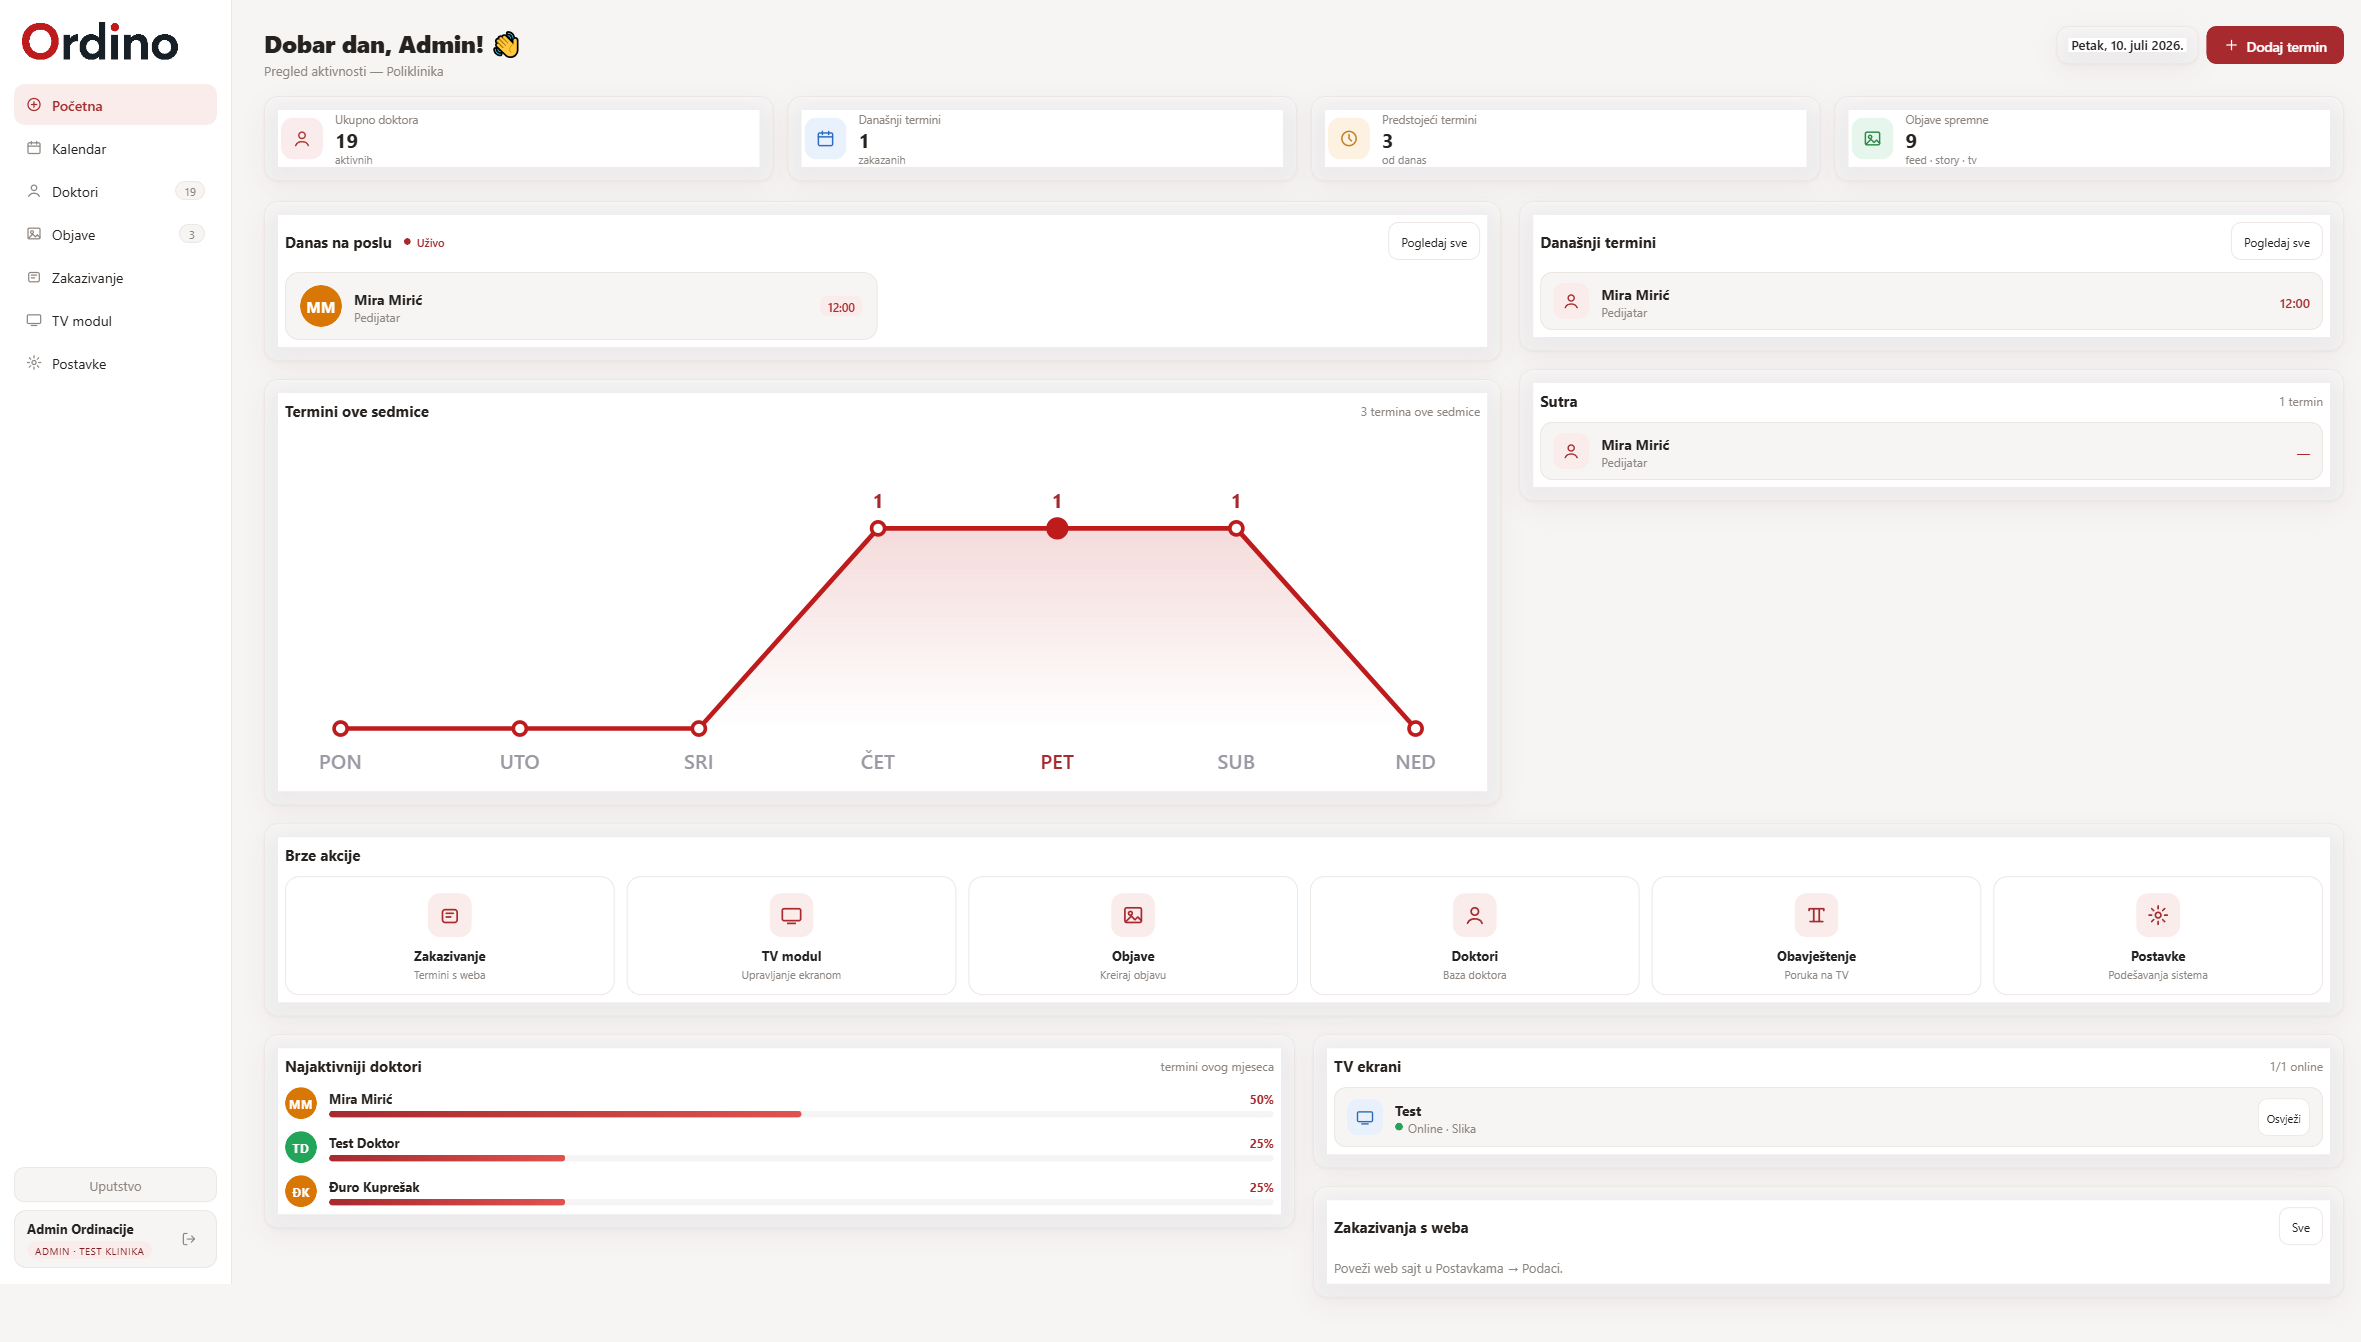Click 'Poveži web sajt u Postavkama → Podaci.' text
The height and width of the screenshot is (1342, 2361).
click(1448, 1269)
